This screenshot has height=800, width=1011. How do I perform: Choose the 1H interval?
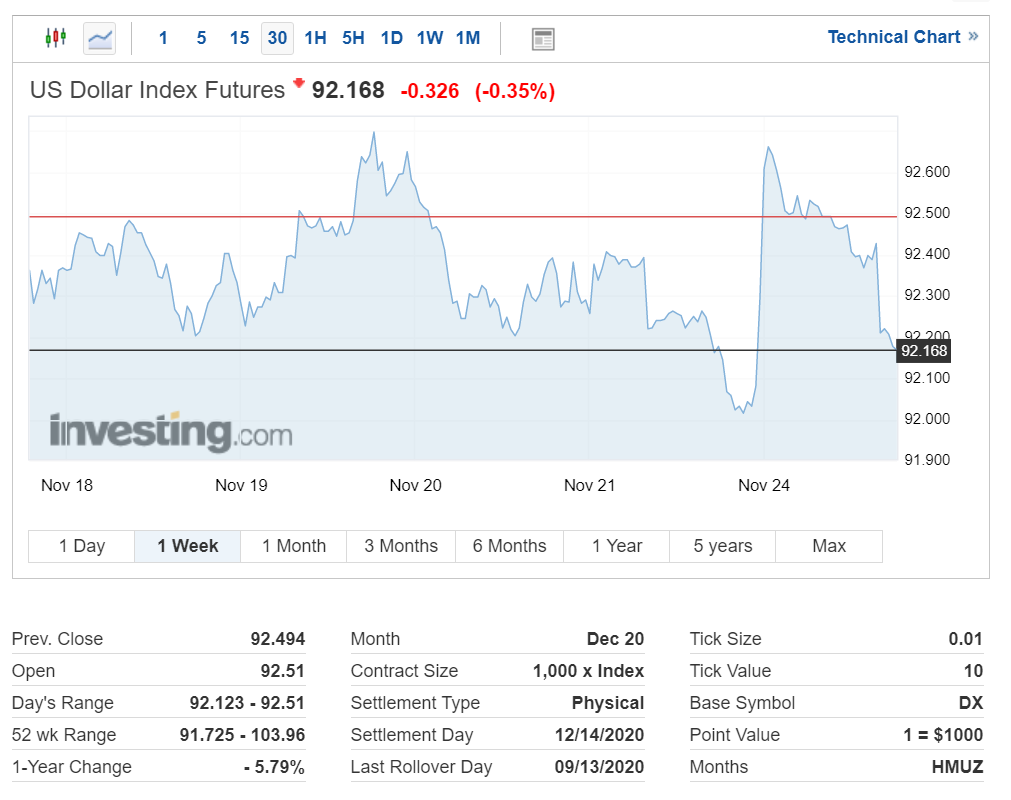click(x=315, y=38)
